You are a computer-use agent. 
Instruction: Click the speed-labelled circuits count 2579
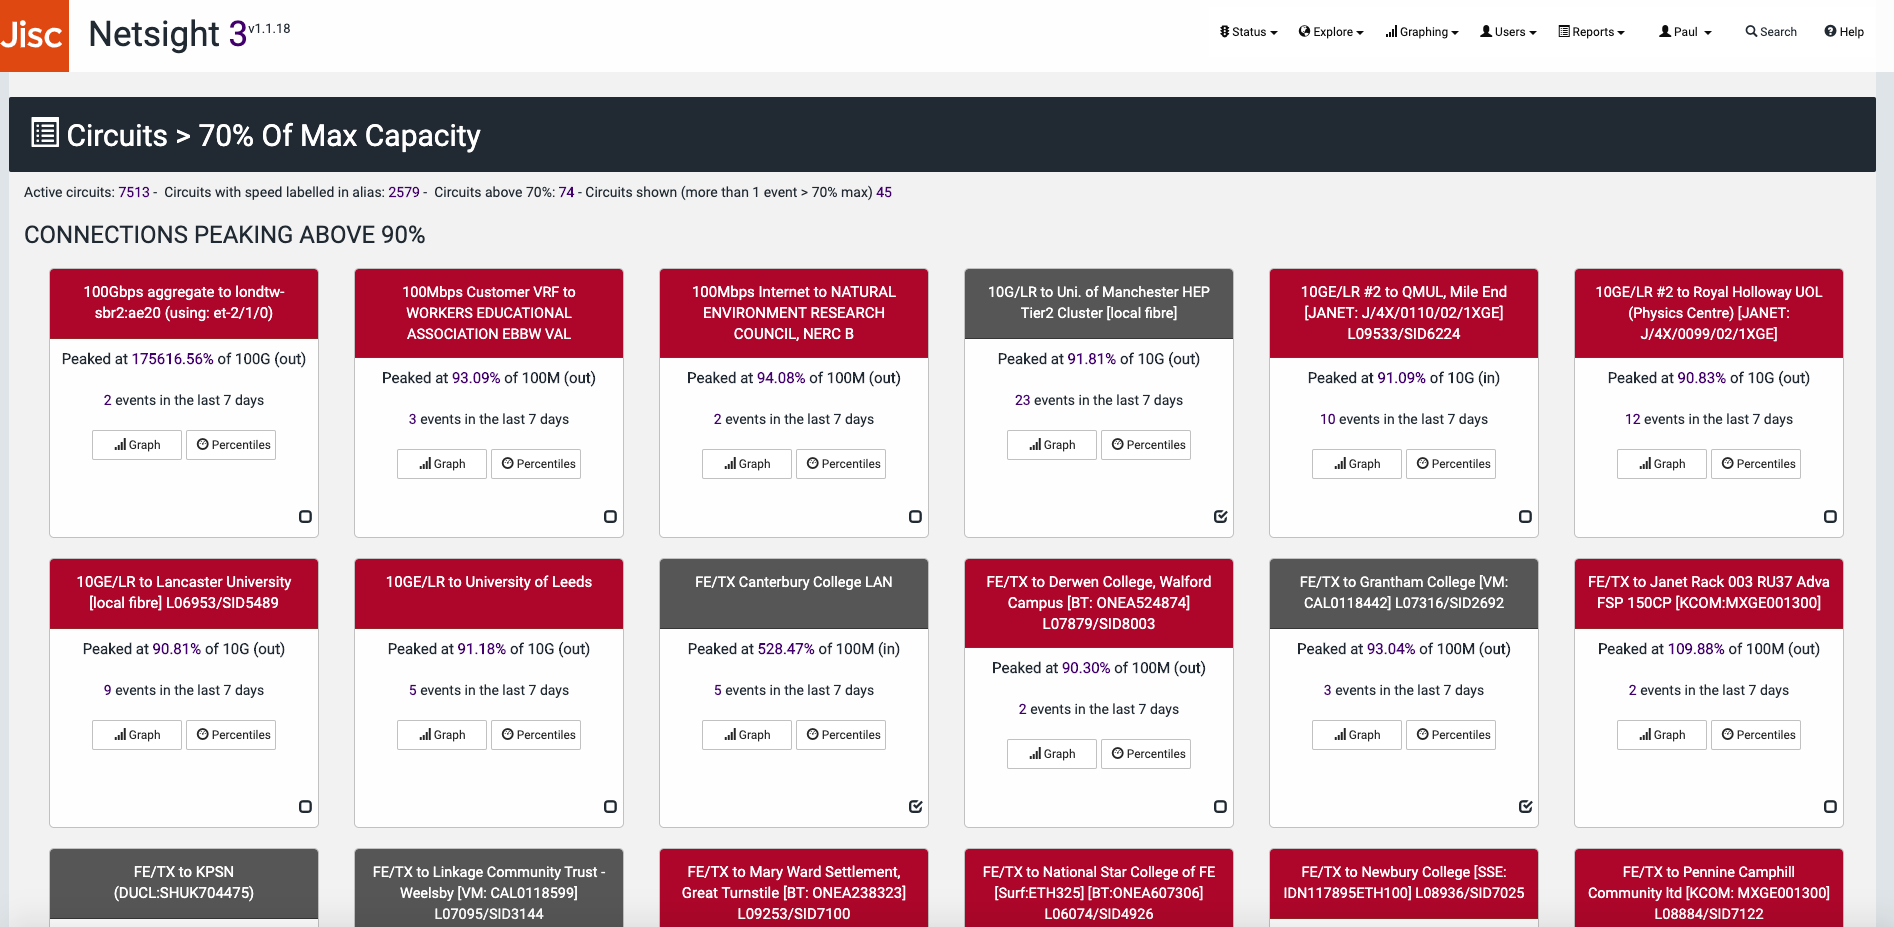(x=404, y=192)
